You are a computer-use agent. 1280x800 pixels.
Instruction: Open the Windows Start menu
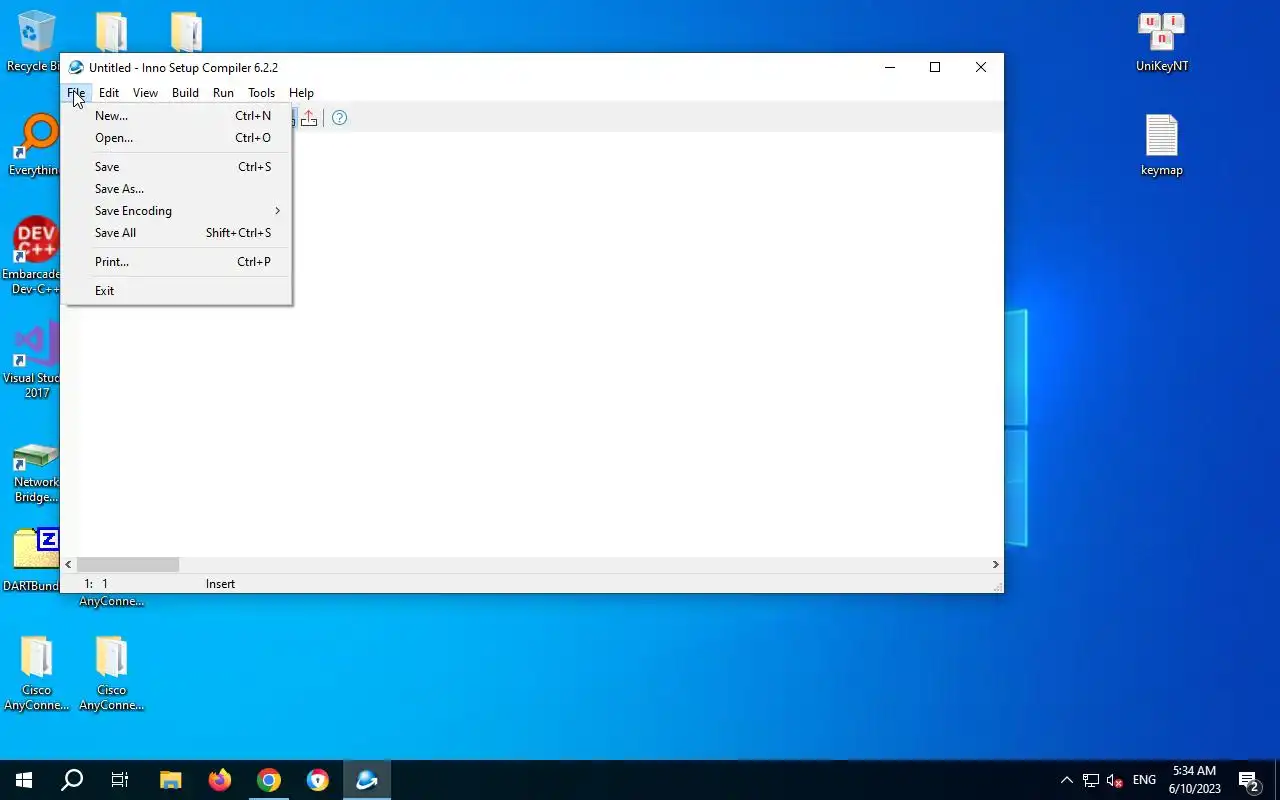pyautogui.click(x=24, y=780)
